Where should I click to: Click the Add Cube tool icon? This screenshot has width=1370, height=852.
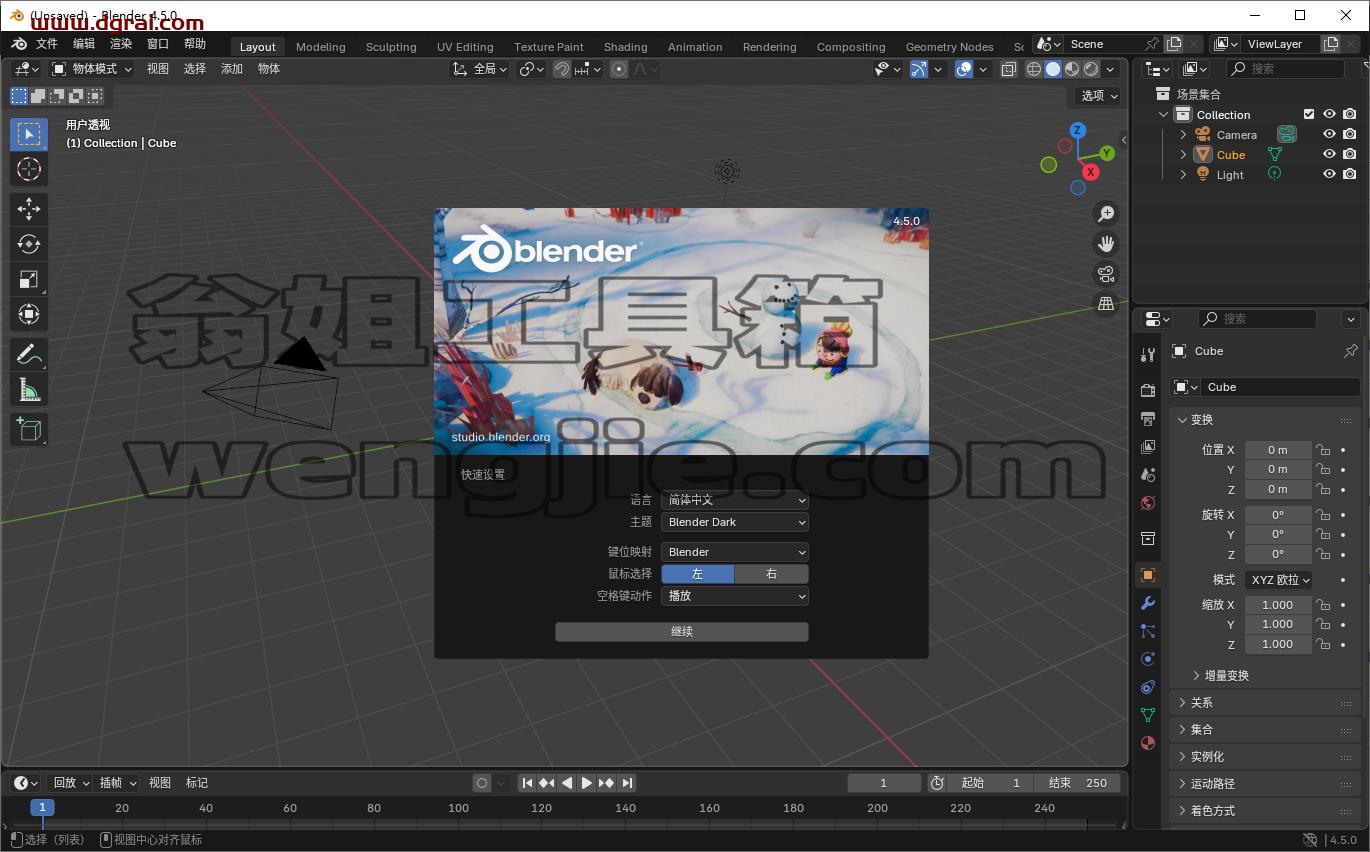[29, 429]
